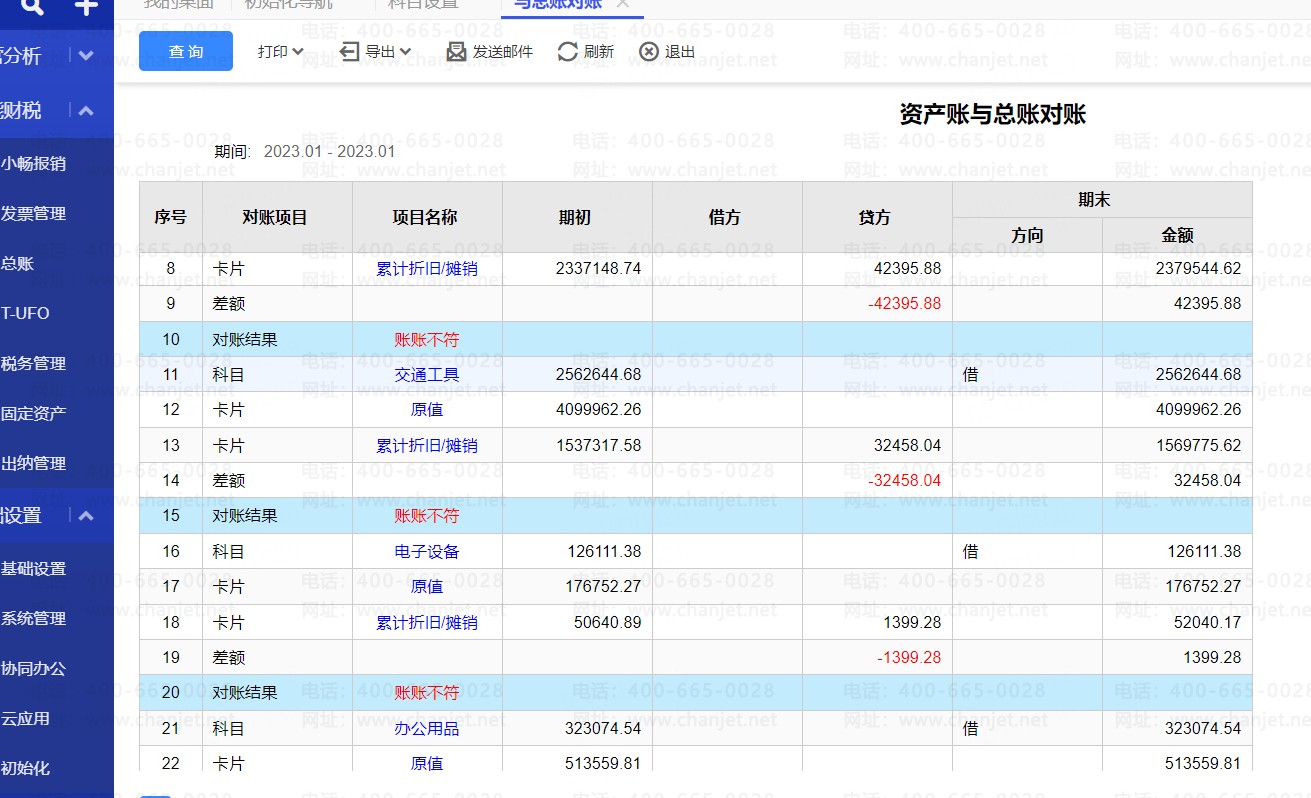Open 出纳管理 from the sidebar

click(34, 463)
